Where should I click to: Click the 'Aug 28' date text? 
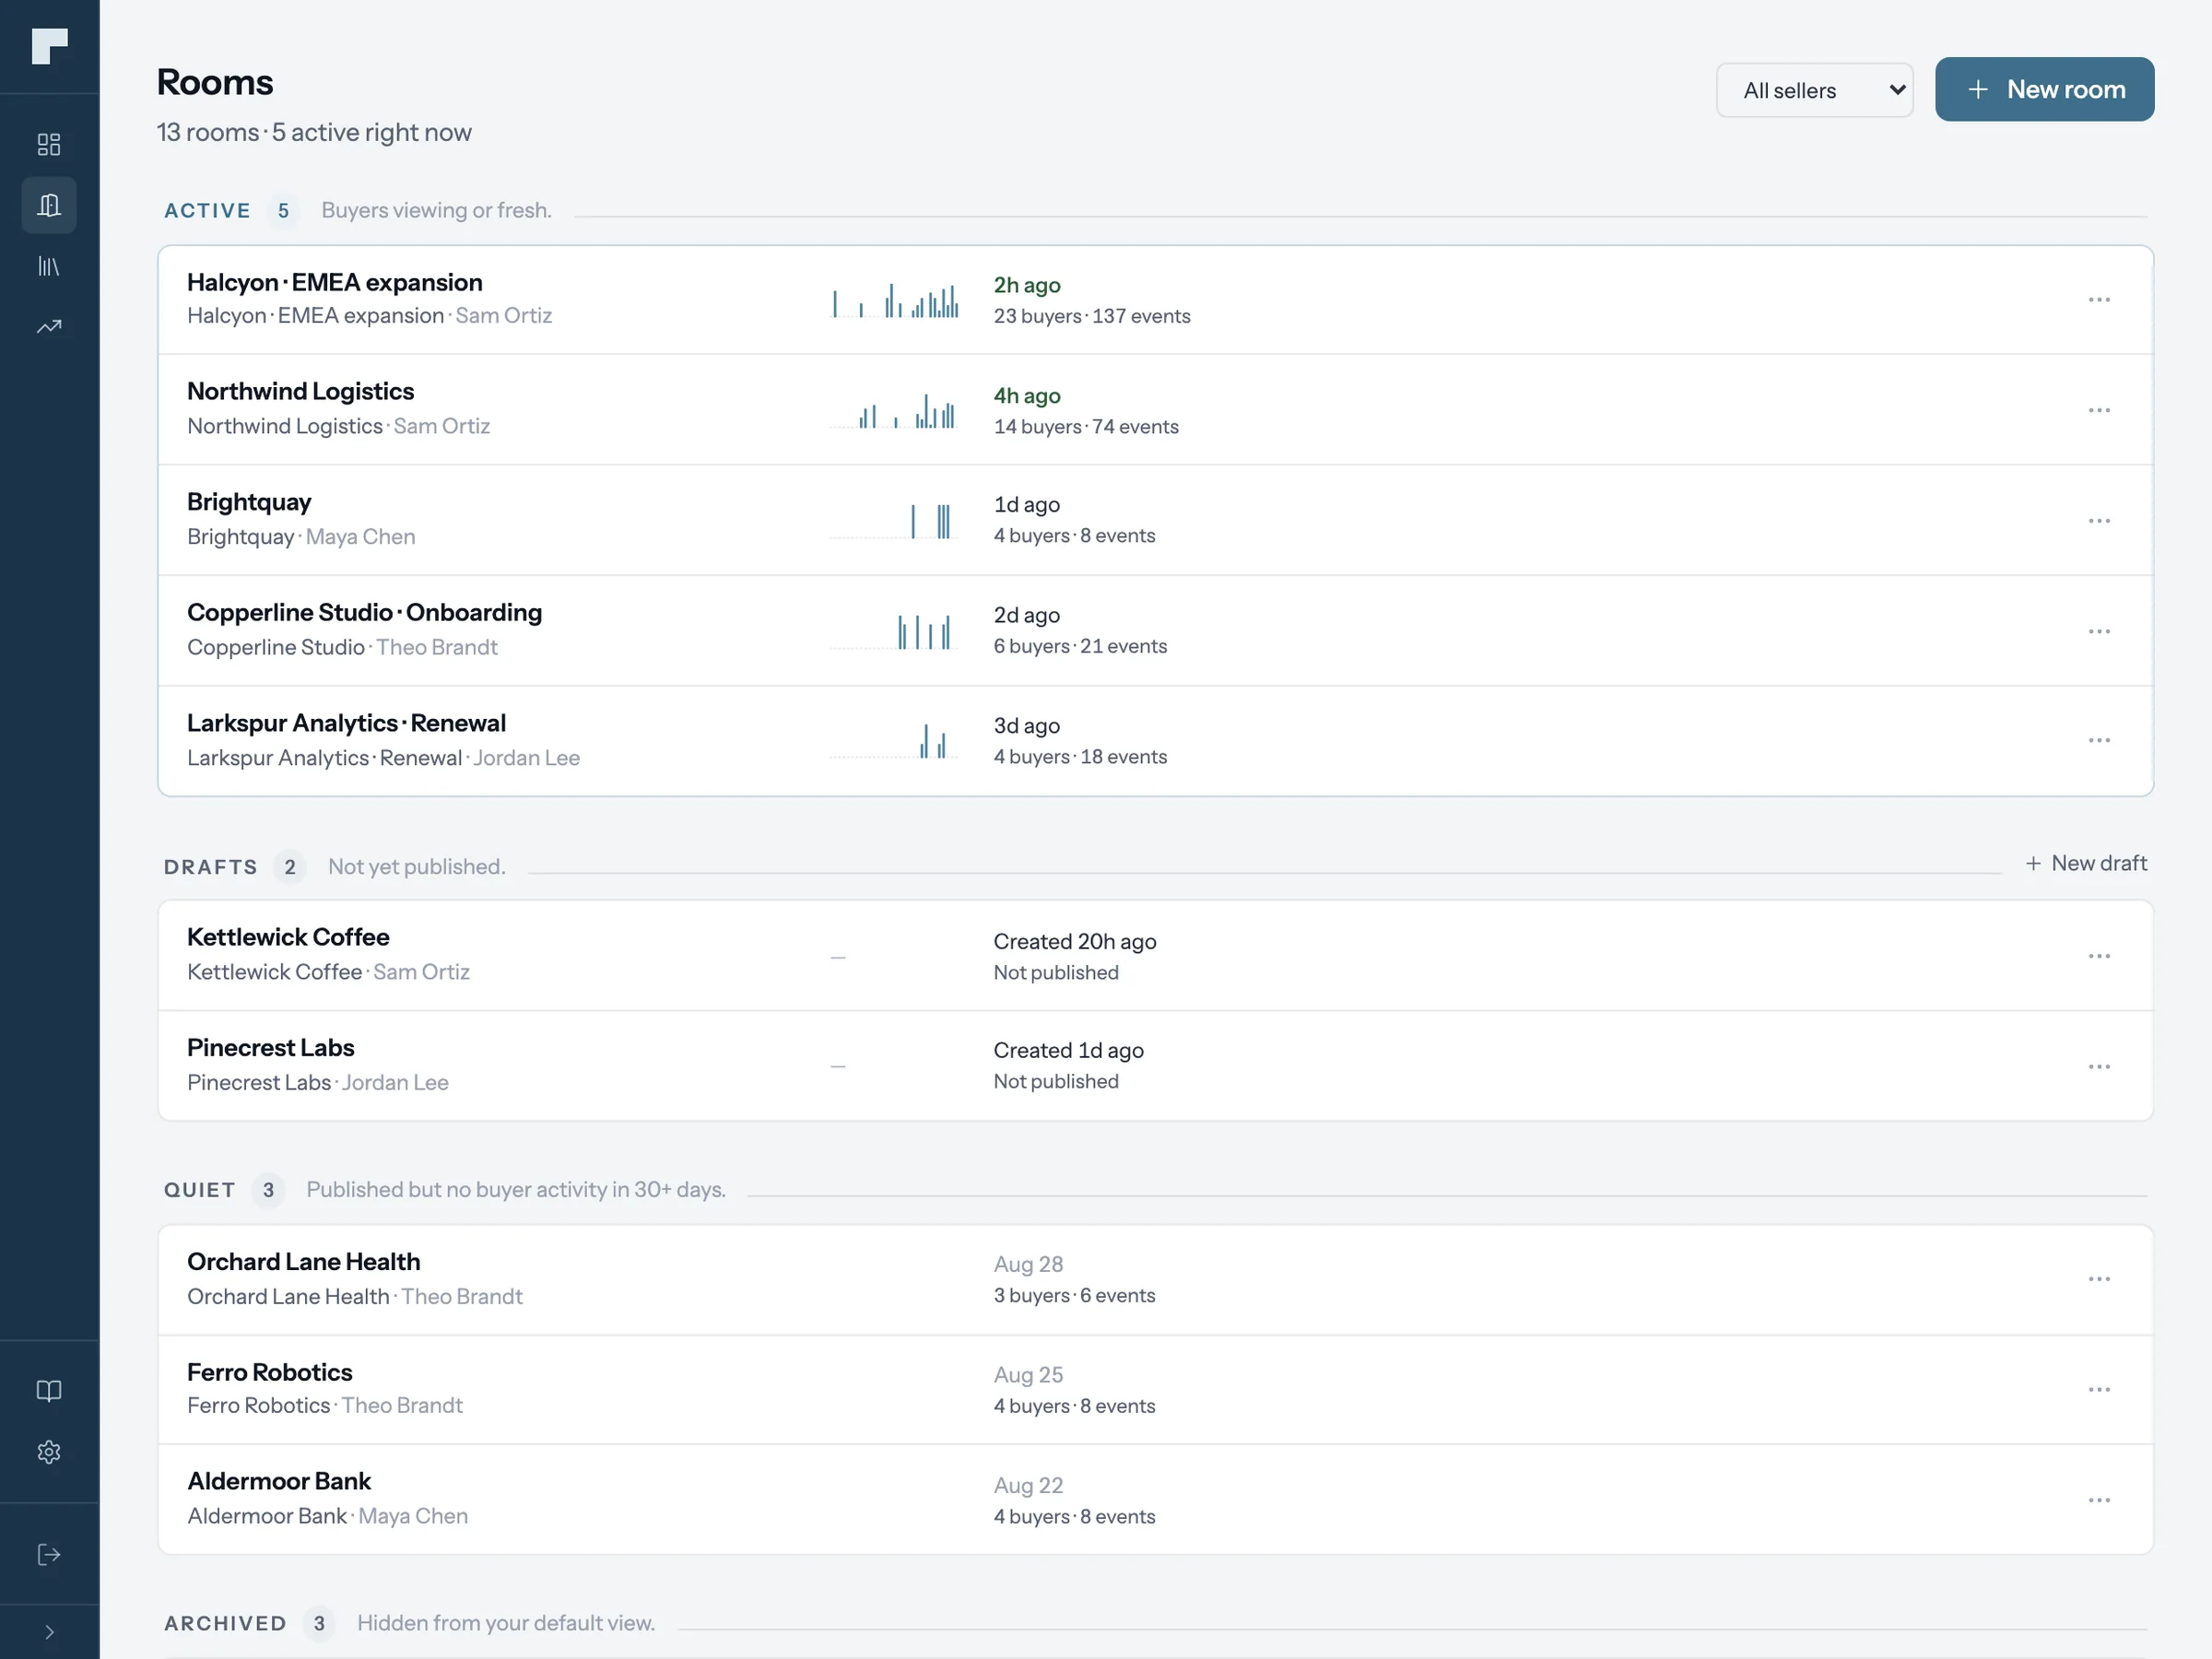tap(1028, 1264)
